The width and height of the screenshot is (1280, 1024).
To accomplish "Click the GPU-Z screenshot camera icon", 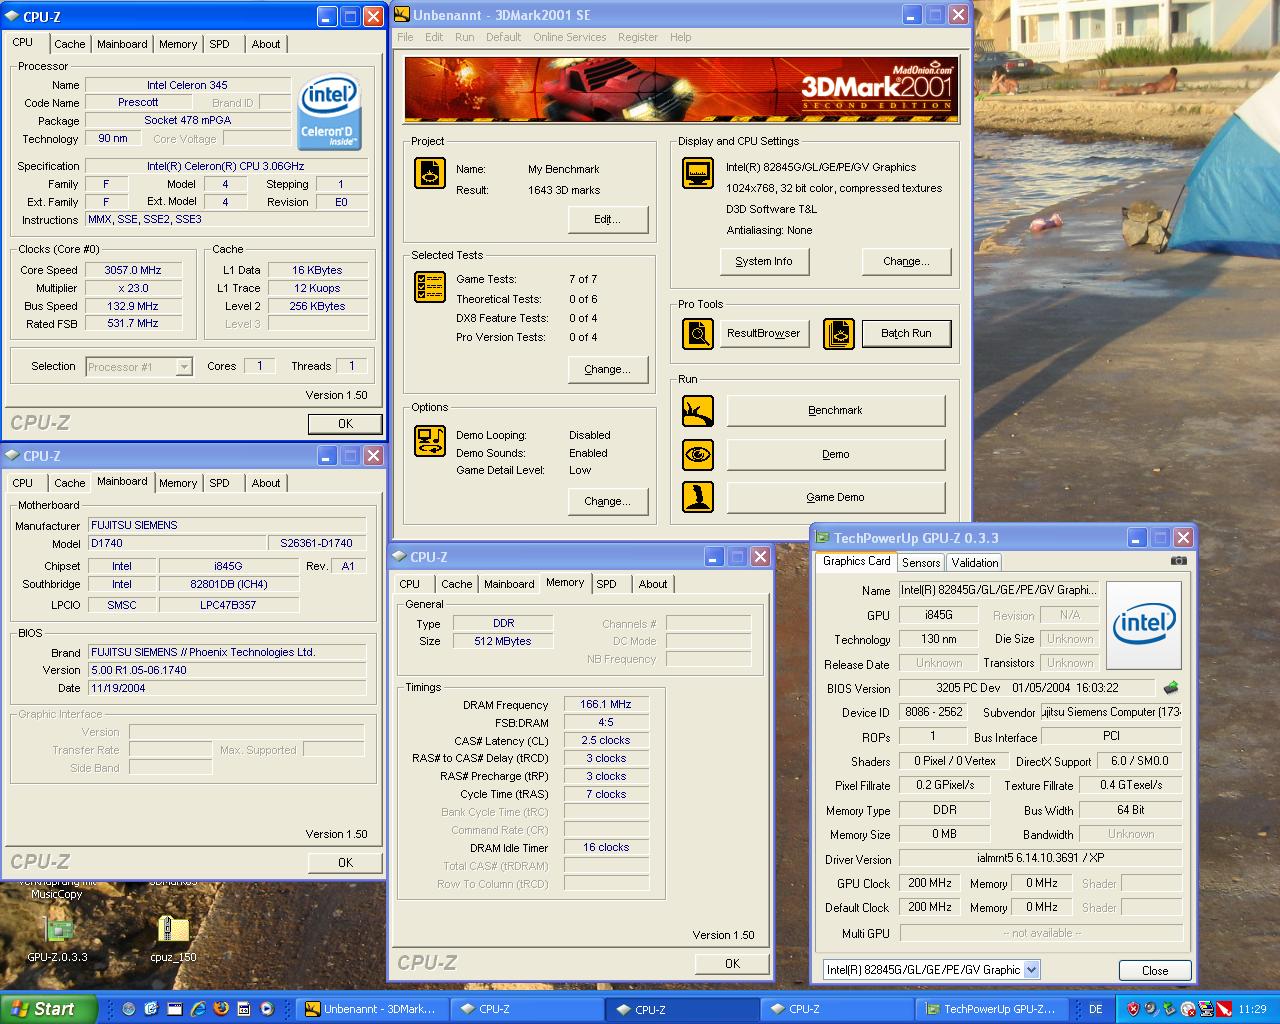I will [1179, 561].
